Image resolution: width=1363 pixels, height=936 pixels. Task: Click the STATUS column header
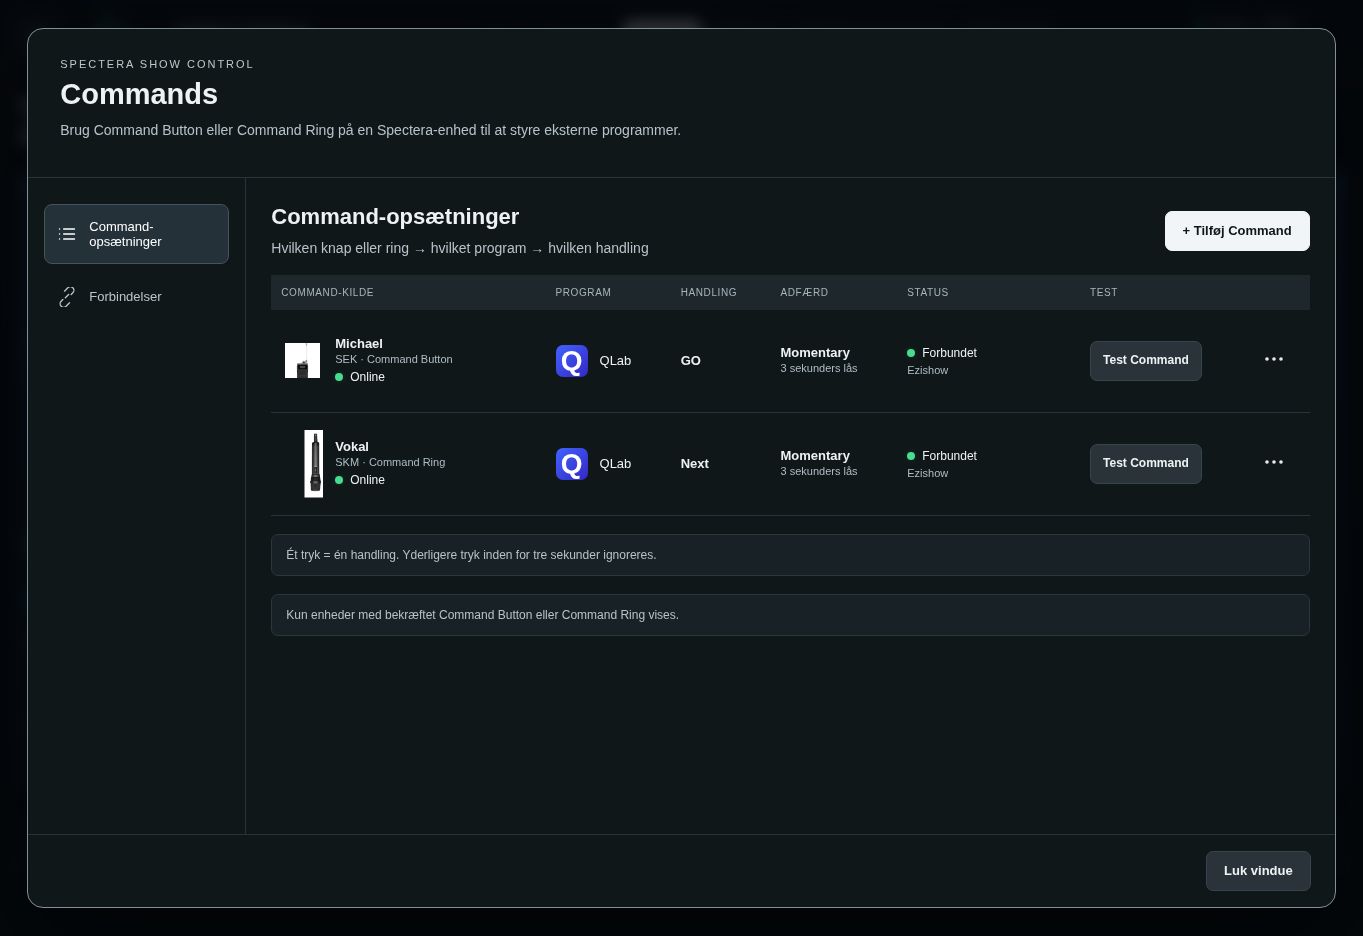click(x=928, y=293)
